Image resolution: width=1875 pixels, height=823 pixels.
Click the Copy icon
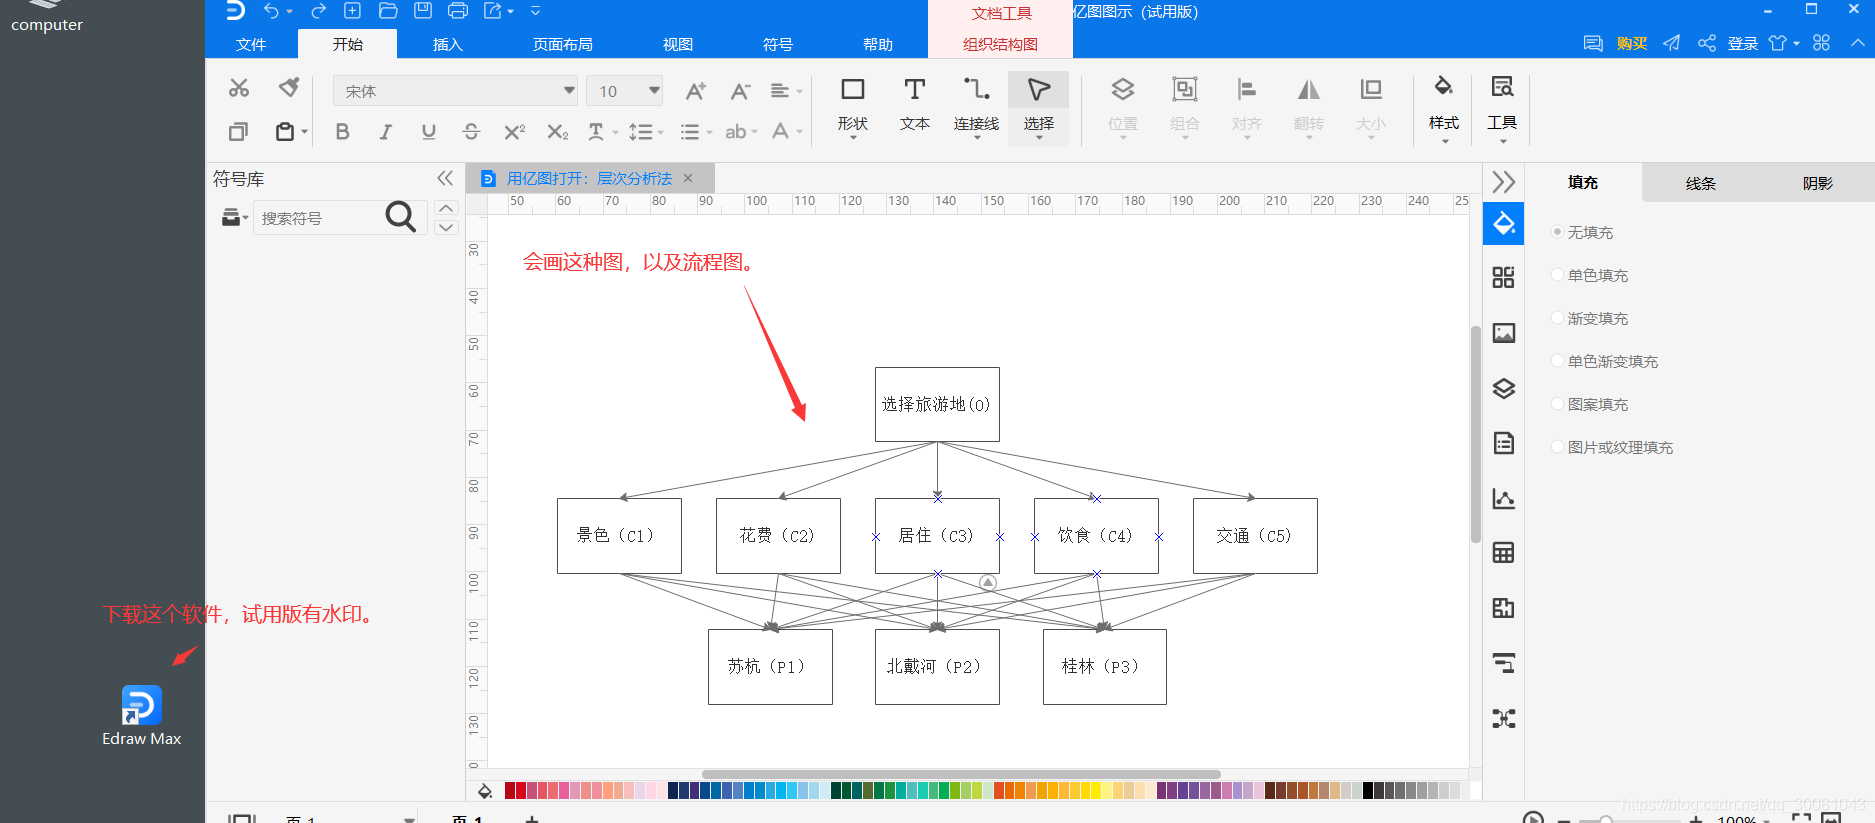tap(238, 131)
